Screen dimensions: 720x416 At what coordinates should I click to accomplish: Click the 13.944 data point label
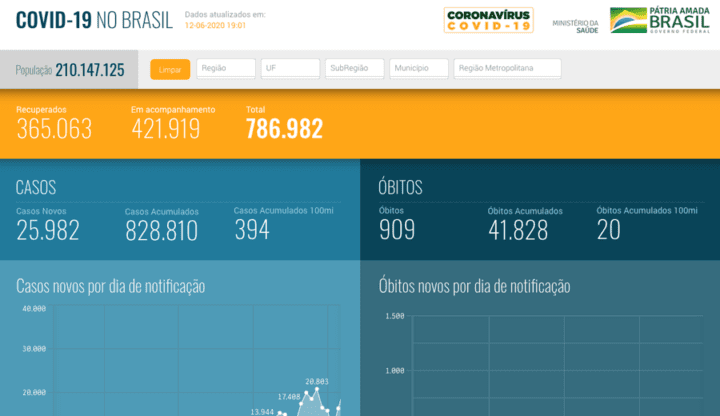[262, 412]
